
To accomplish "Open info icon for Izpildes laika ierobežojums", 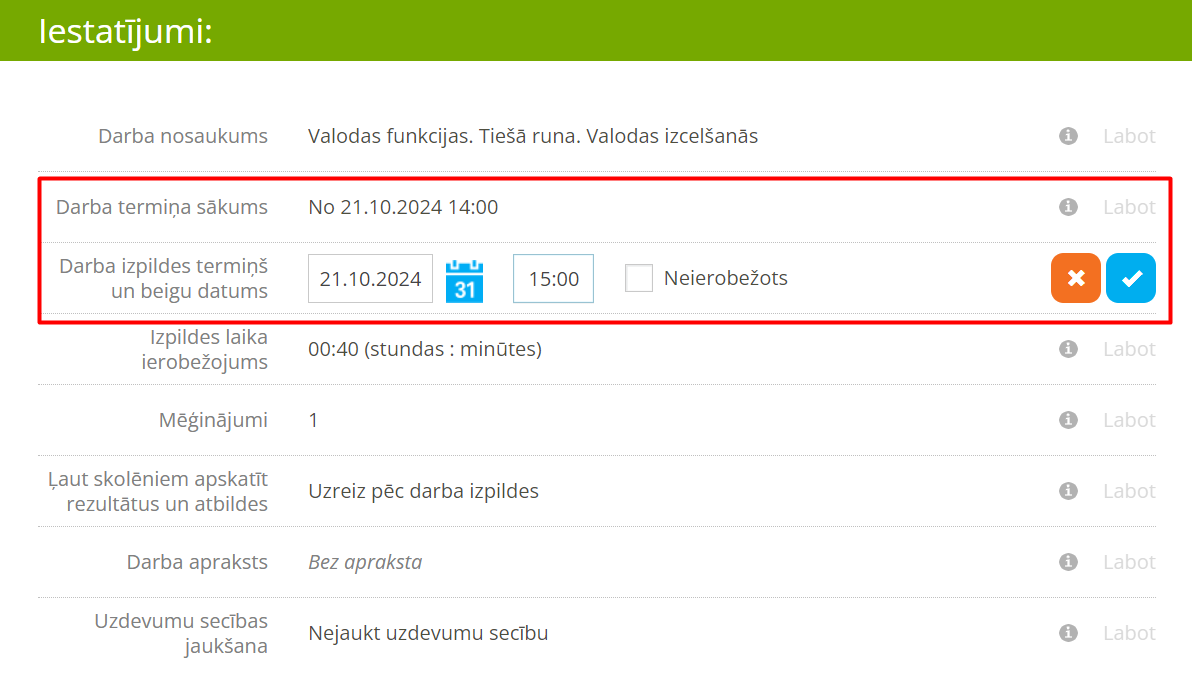I will click(1068, 349).
